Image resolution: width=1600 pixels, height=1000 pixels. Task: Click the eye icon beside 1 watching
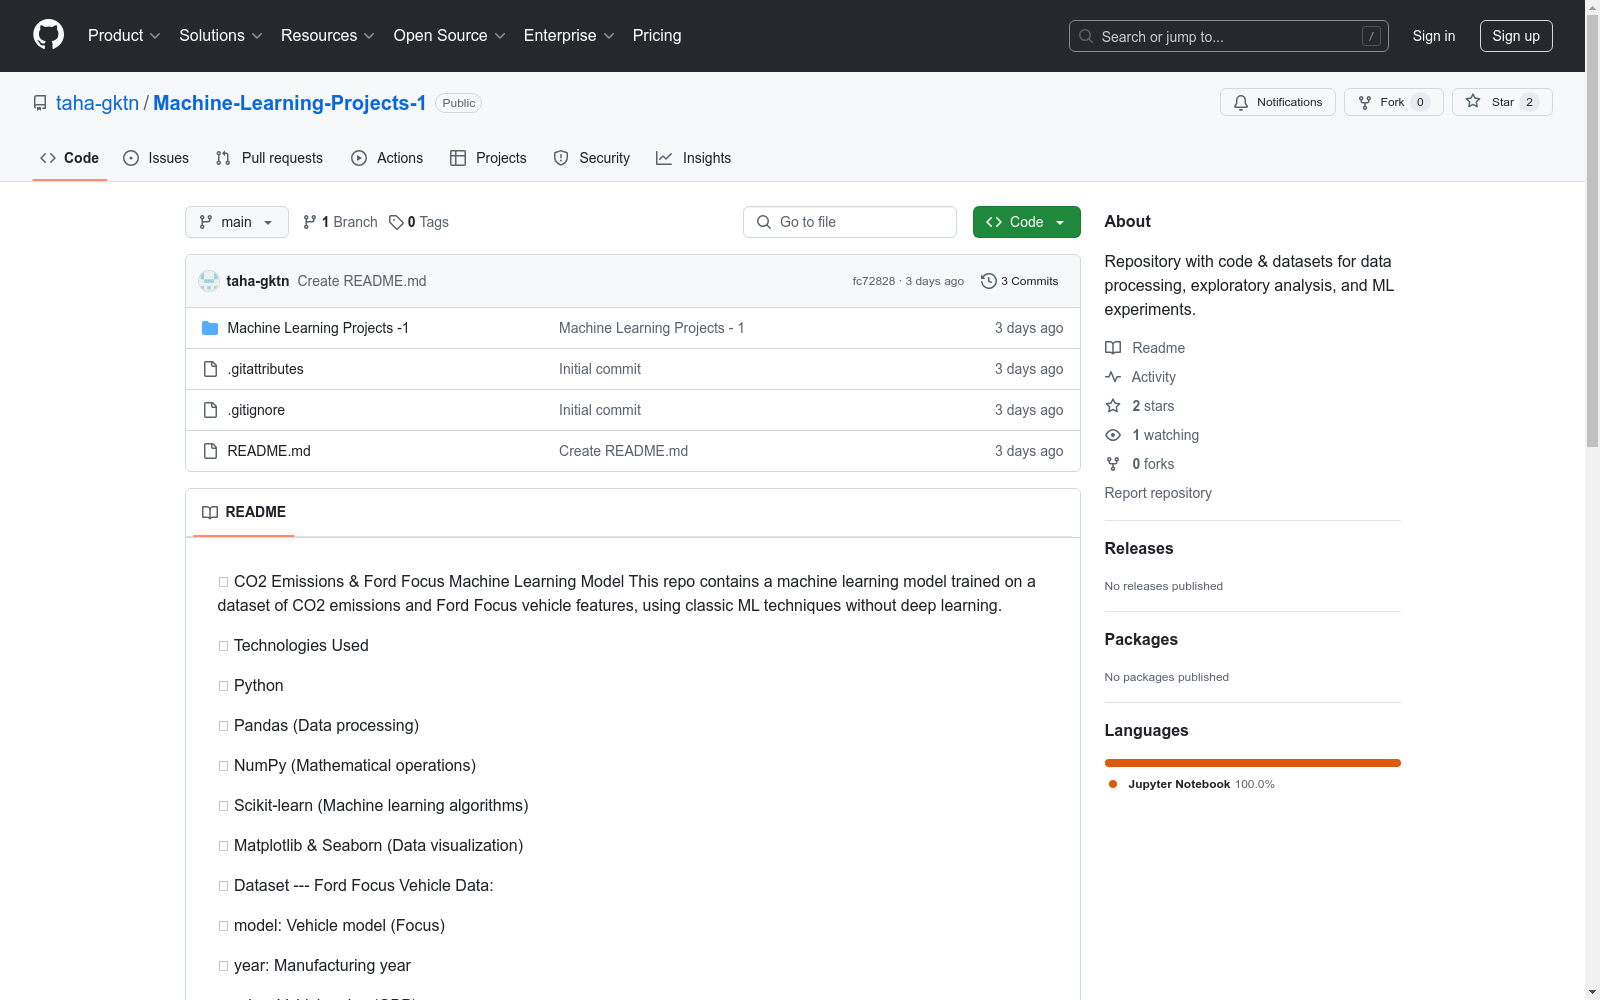coord(1113,435)
